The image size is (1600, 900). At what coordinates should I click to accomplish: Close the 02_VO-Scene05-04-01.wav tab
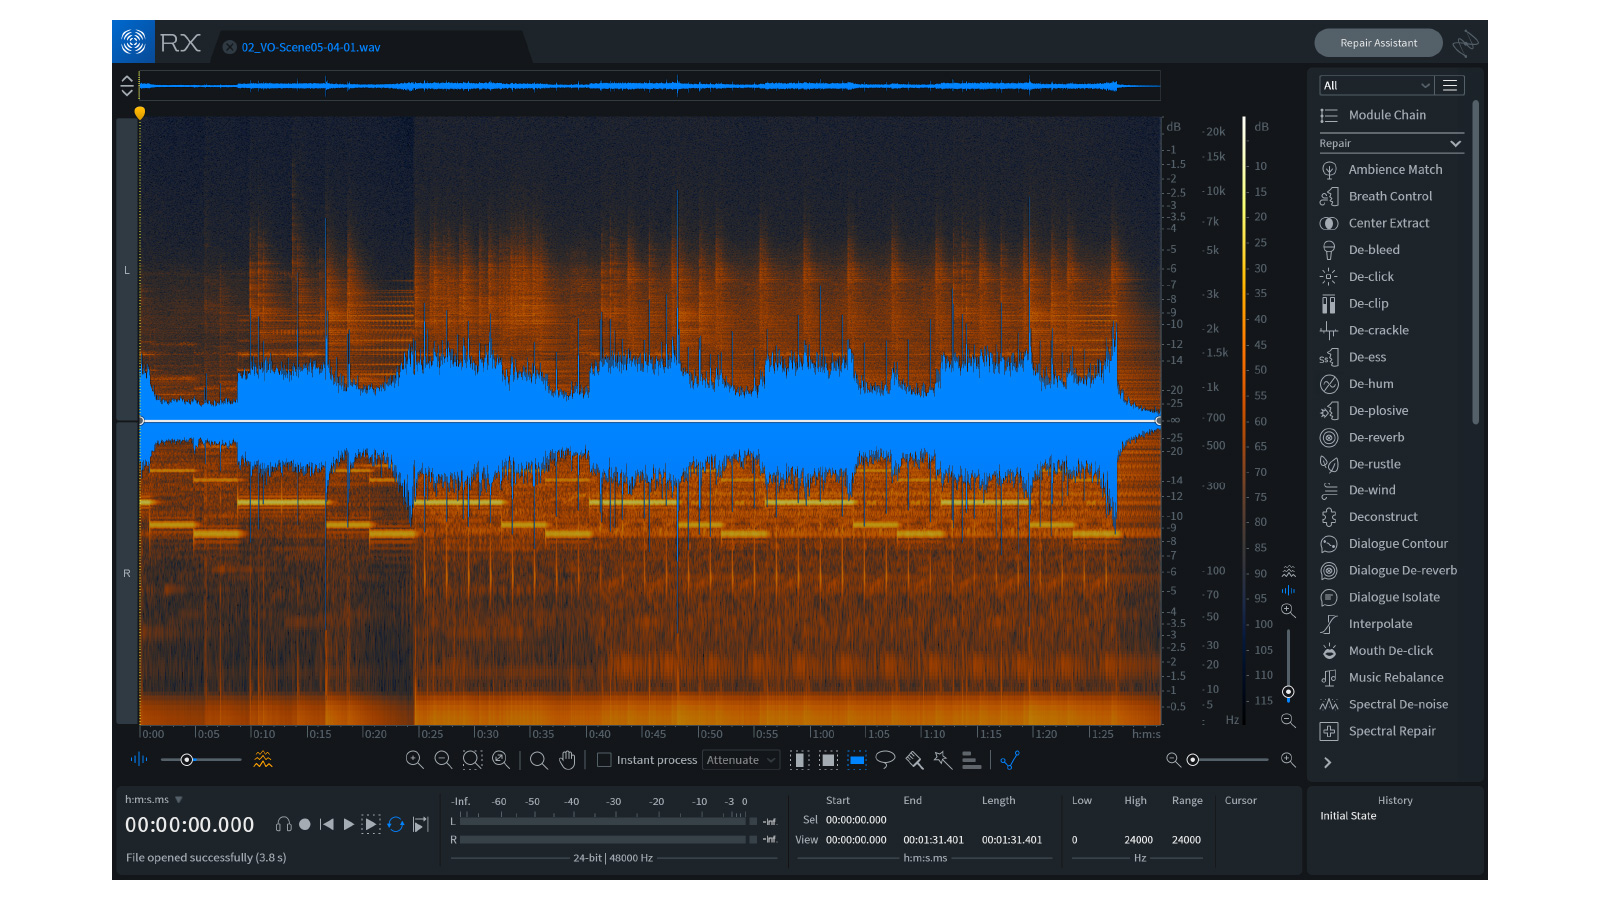(x=230, y=47)
